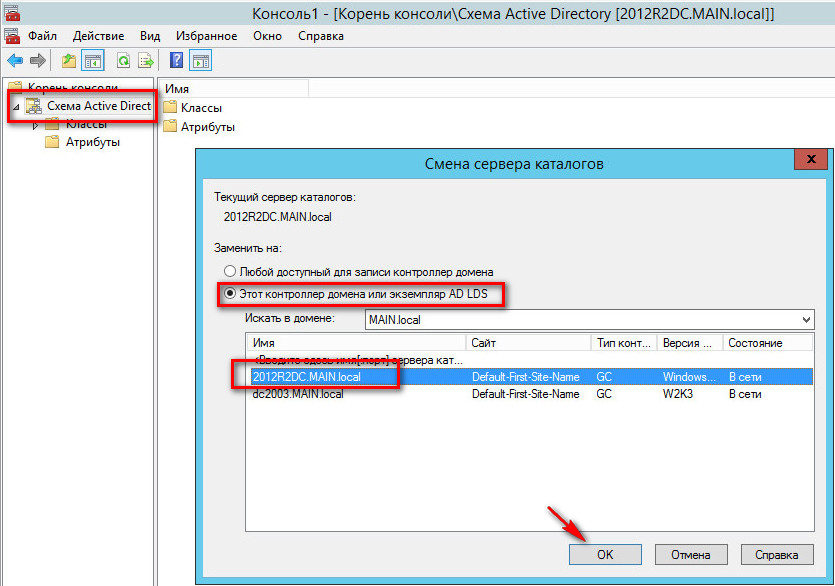Image resolution: width=835 pixels, height=586 pixels.
Task: Click the Export List toolbar icon
Action: point(145,61)
